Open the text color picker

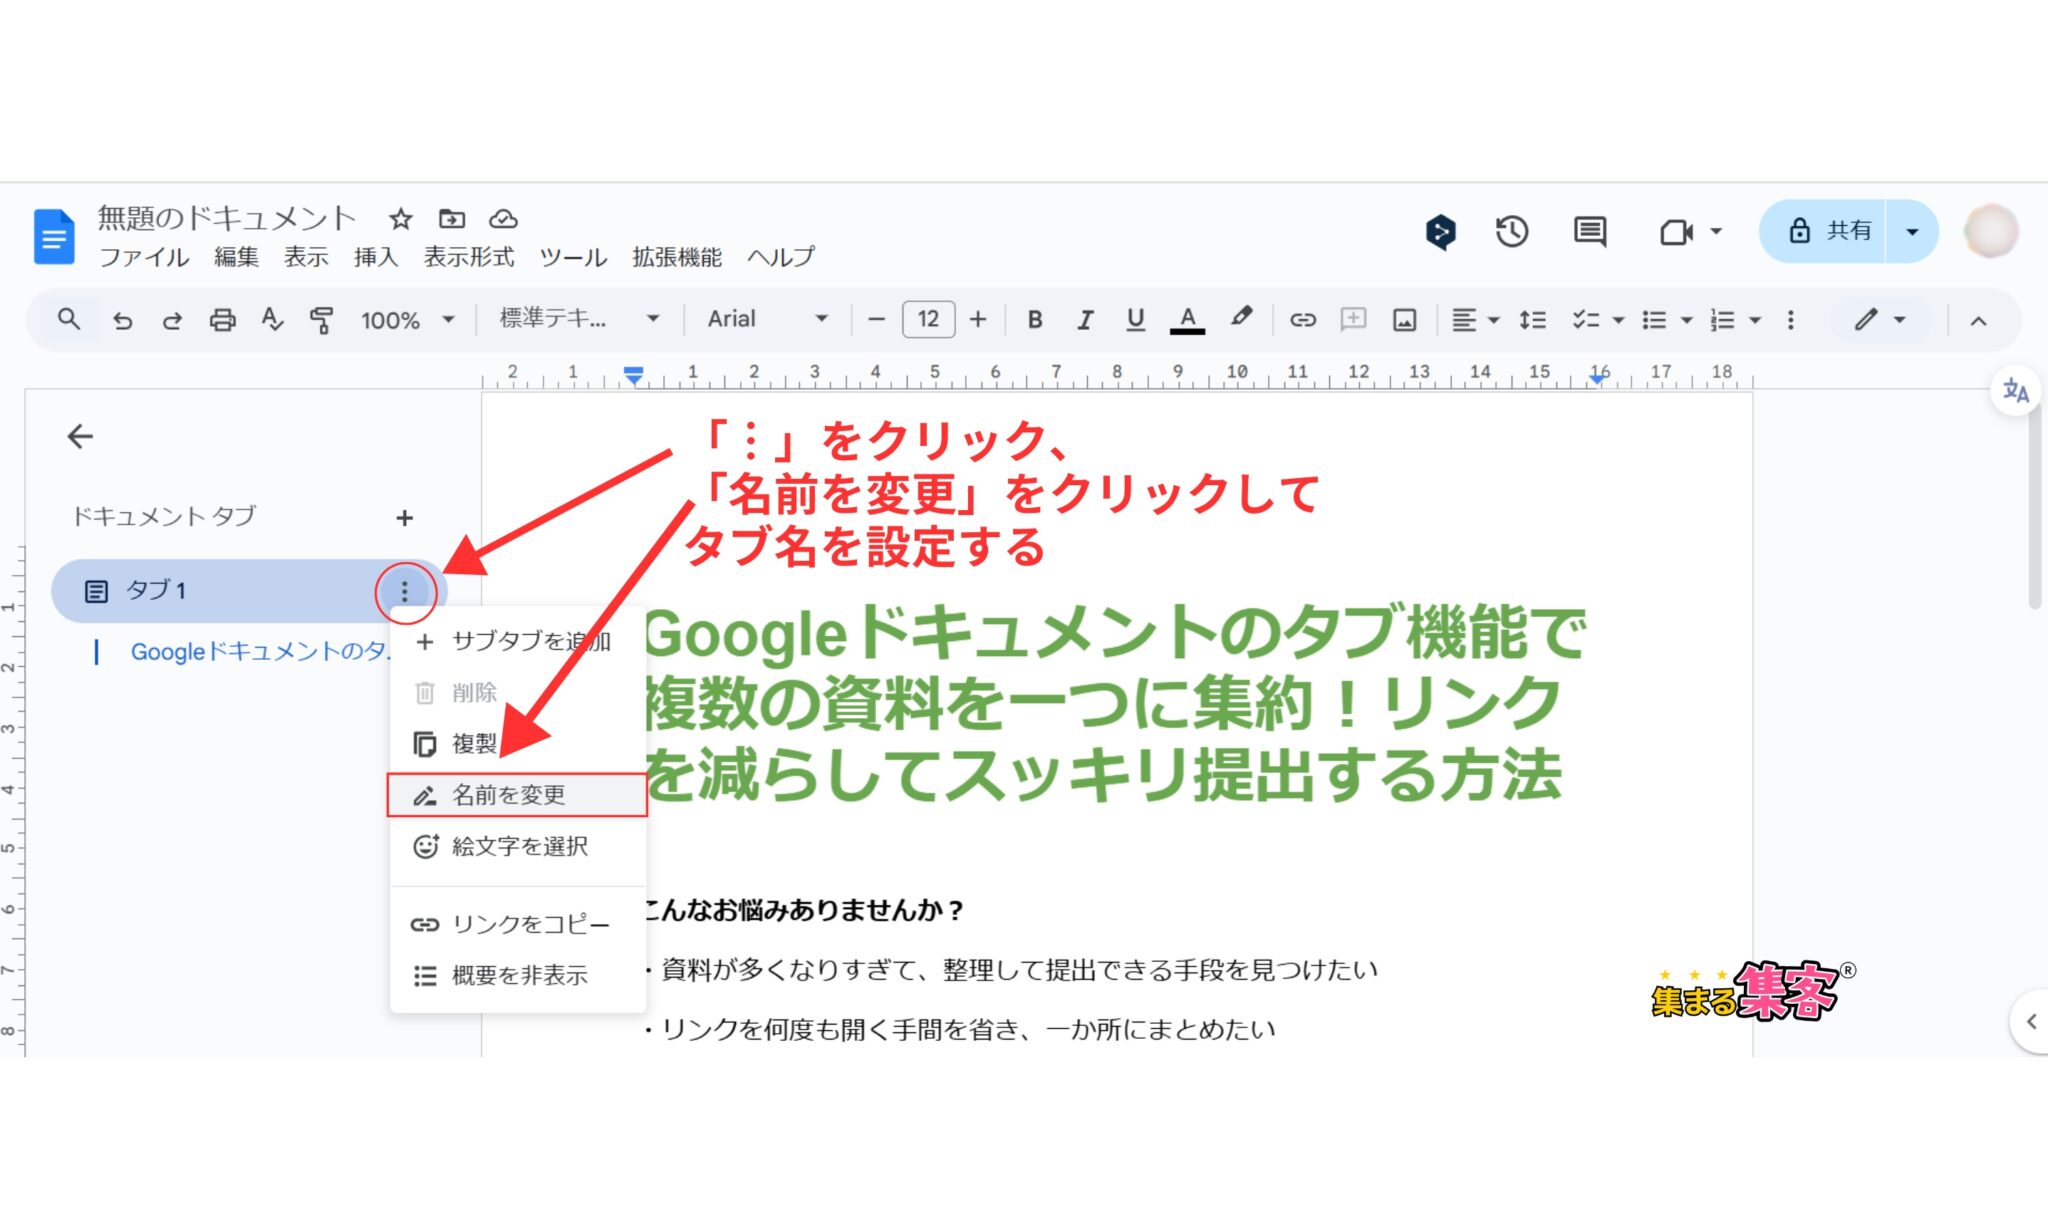pyautogui.click(x=1187, y=319)
